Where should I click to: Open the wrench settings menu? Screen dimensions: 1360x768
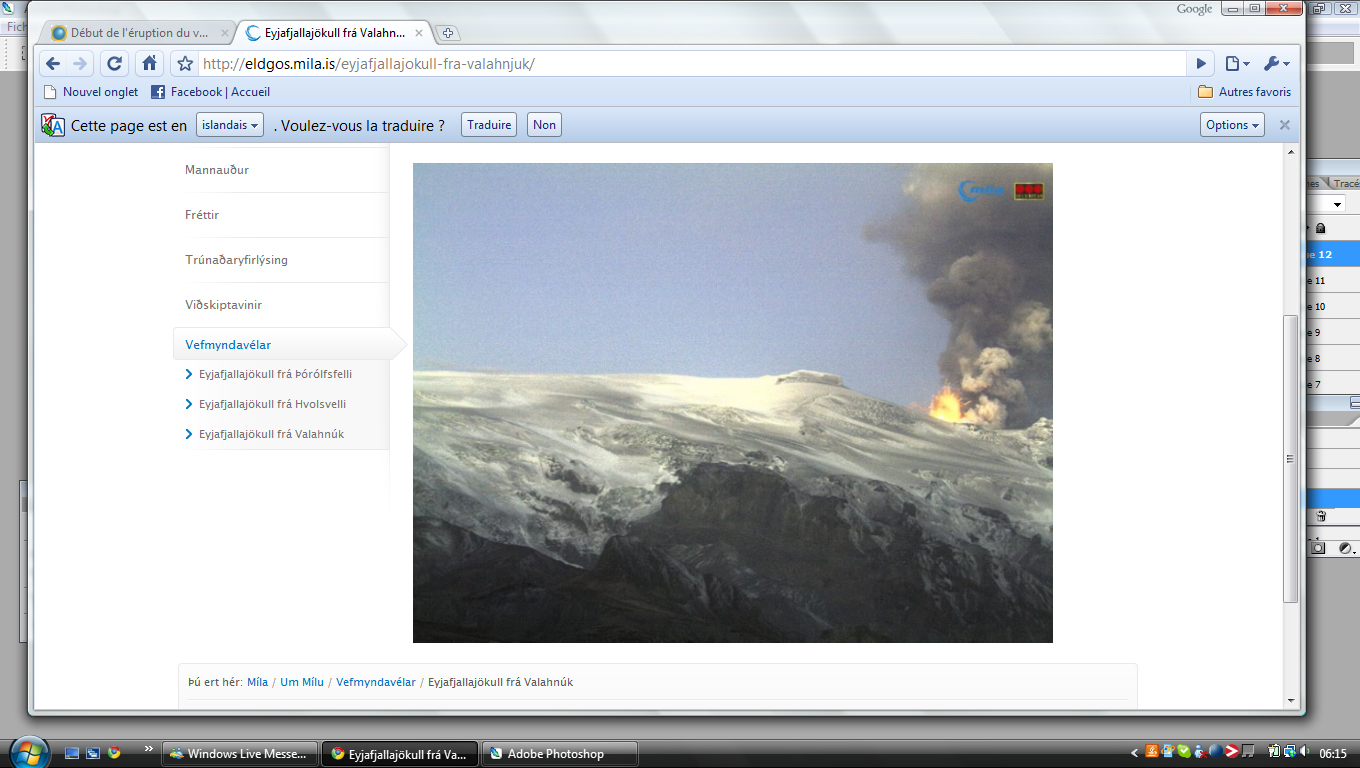pyautogui.click(x=1276, y=64)
